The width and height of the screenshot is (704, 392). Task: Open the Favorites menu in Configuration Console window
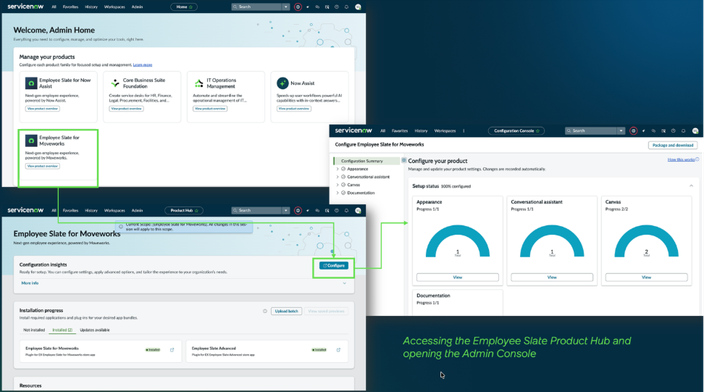(400, 131)
